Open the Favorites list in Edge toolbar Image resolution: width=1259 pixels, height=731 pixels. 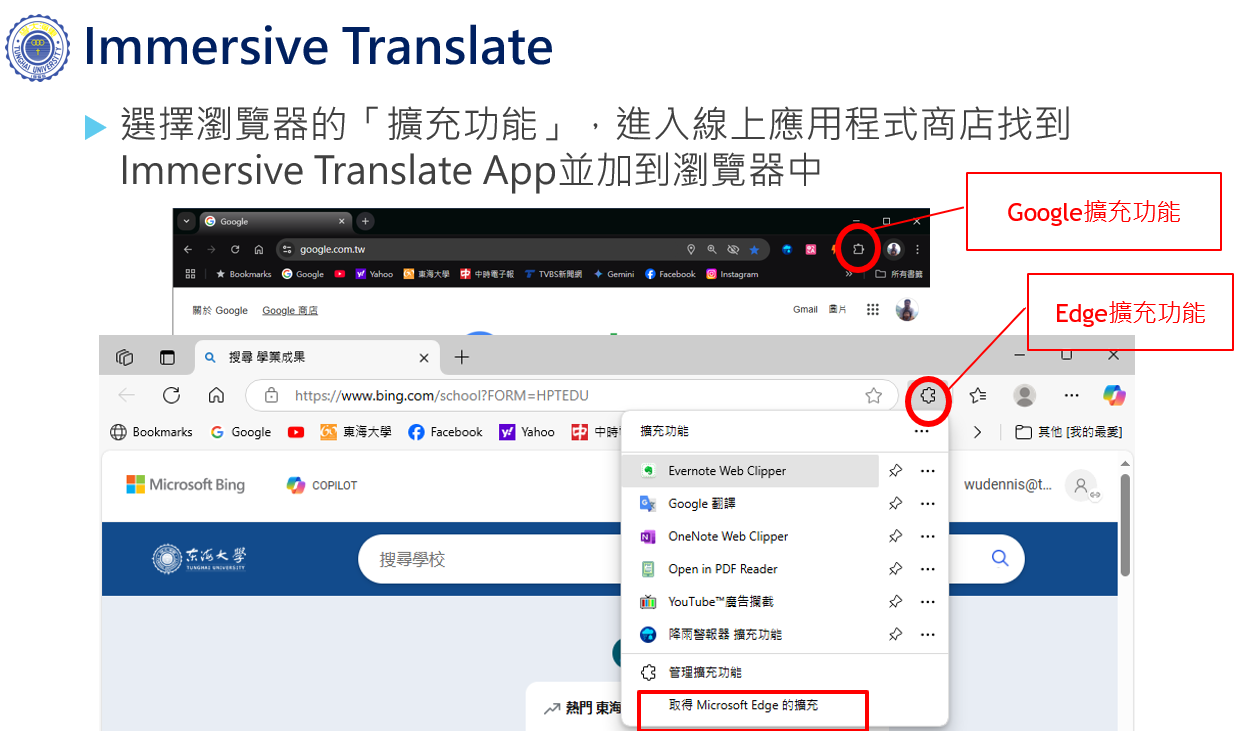(x=978, y=396)
